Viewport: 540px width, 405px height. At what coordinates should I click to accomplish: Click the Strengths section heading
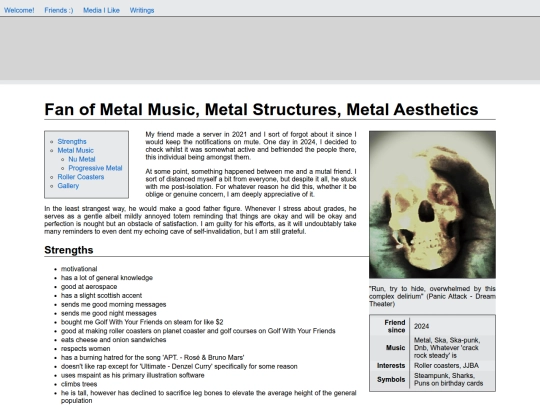pyautogui.click(x=69, y=250)
